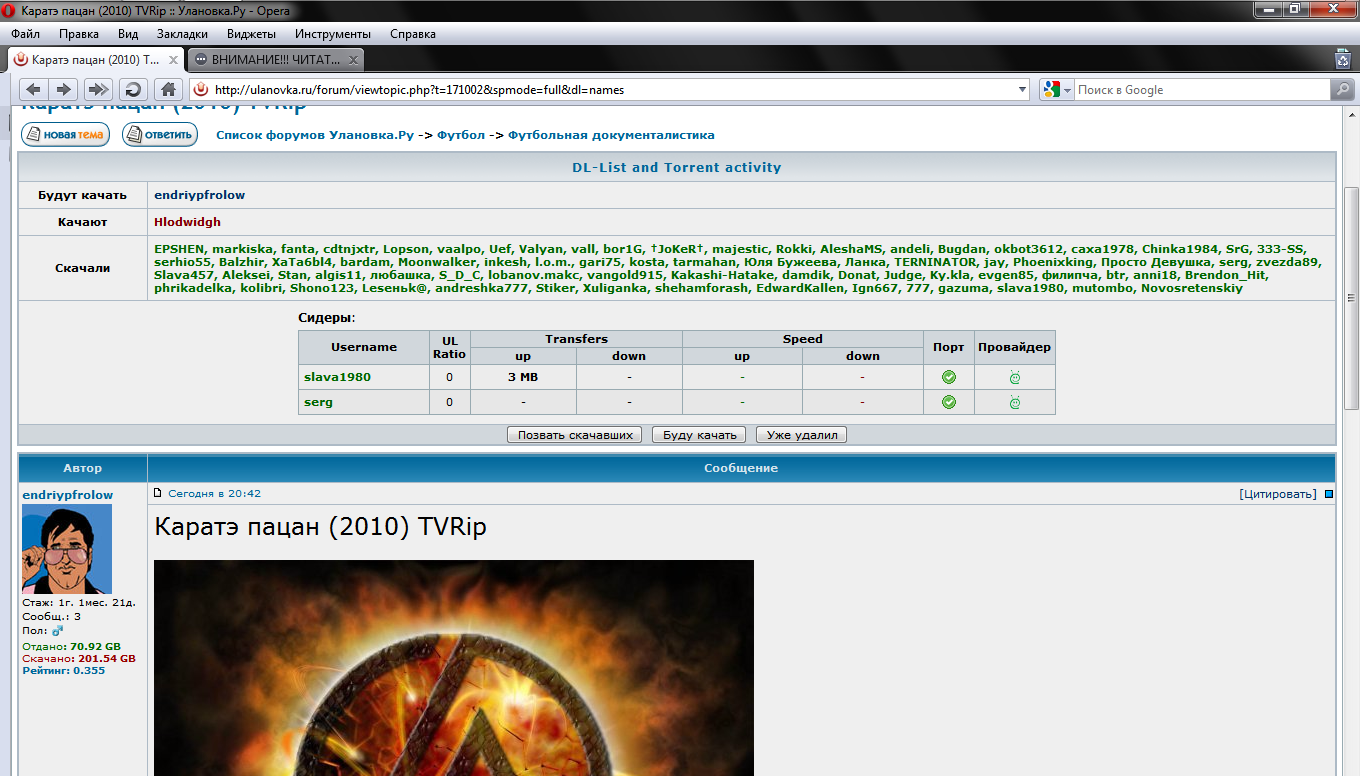Click the provider icon in slava1980 row
Screen dimensions: 1360x776
point(1015,377)
